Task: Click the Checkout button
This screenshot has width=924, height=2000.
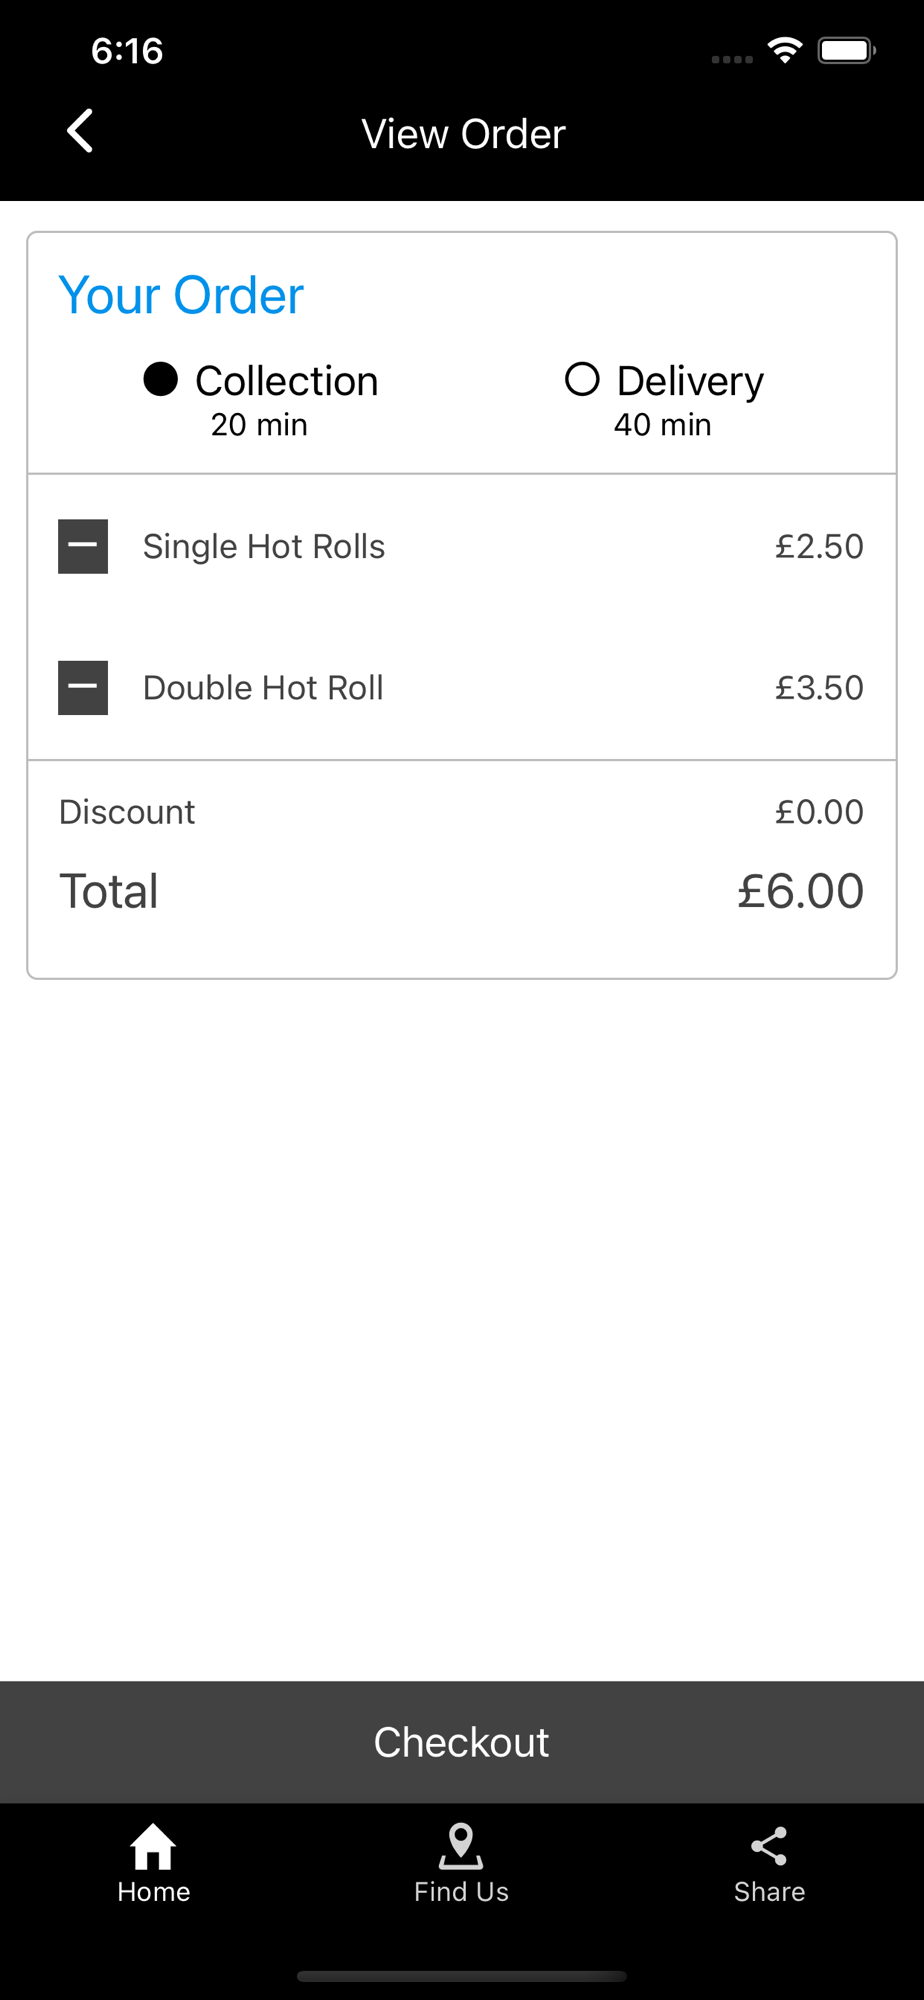Action: (462, 1742)
